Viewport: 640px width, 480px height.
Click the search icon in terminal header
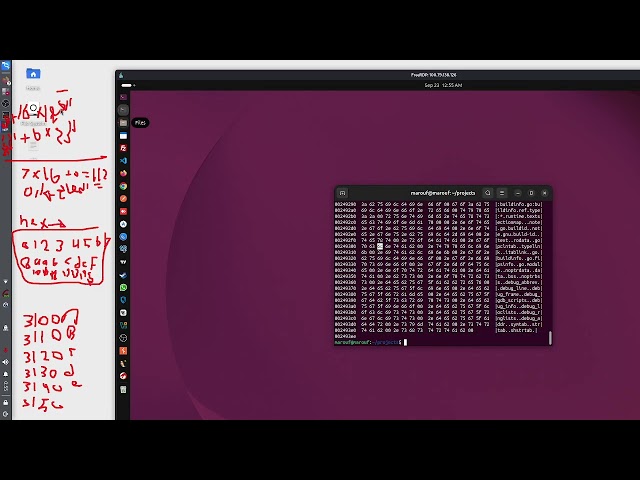[487, 193]
